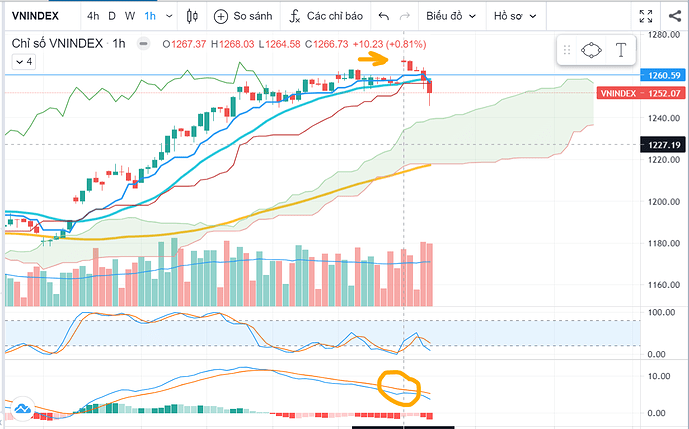The height and width of the screenshot is (429, 689).
Task: Toggle fullscreen chart mode
Action: pyautogui.click(x=645, y=16)
